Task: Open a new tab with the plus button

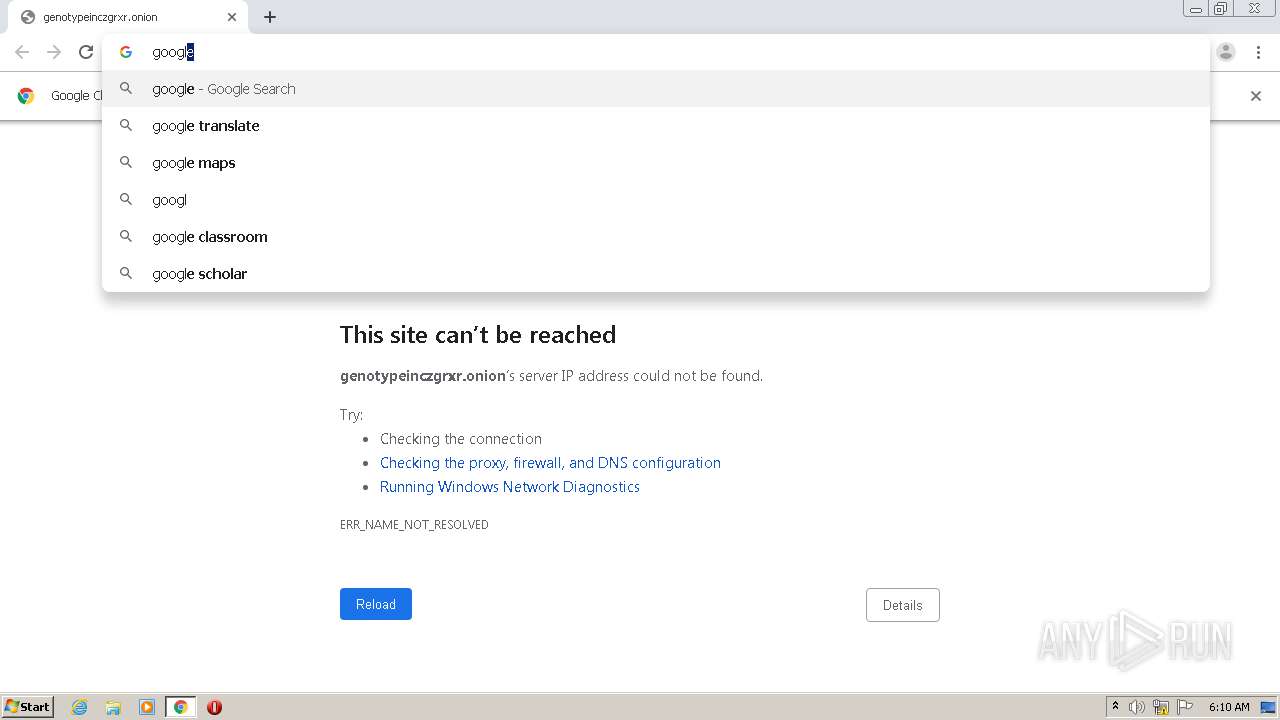Action: click(x=270, y=17)
